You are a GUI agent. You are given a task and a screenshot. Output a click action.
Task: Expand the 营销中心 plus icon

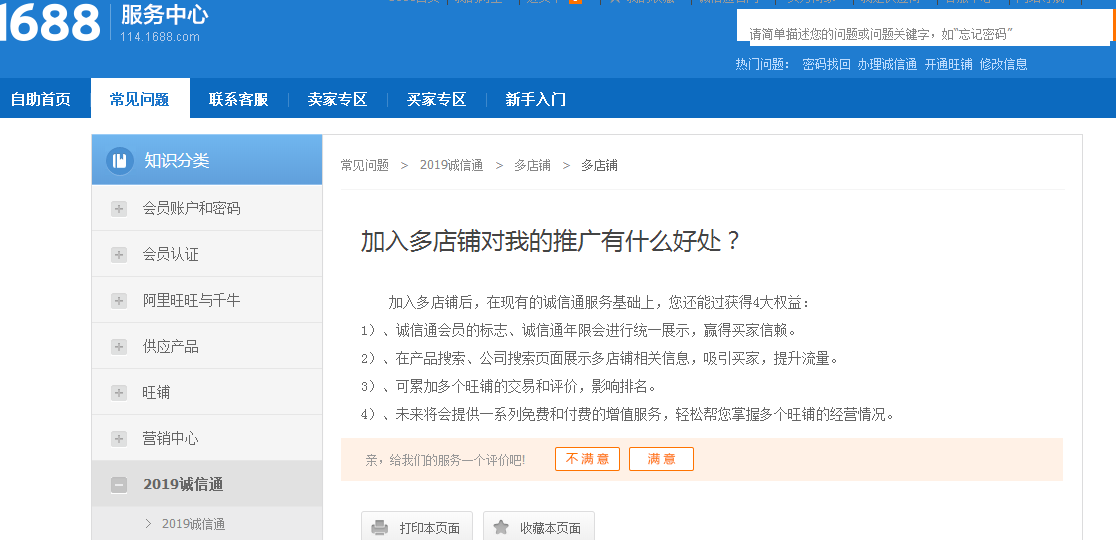pos(119,439)
